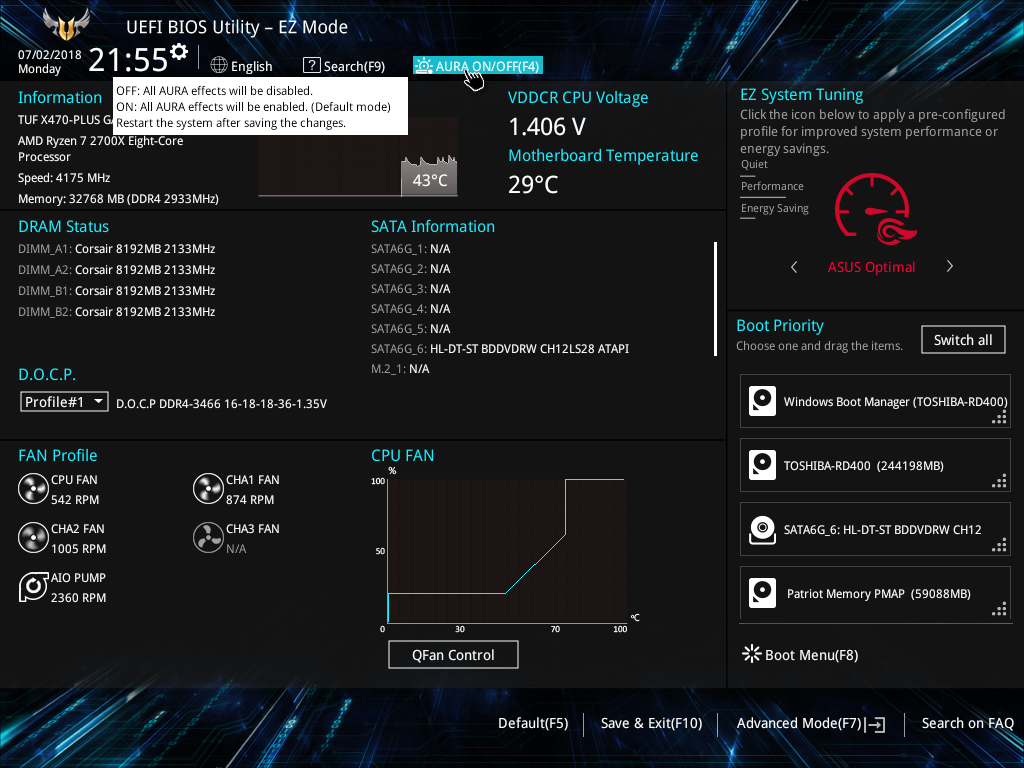
Task: Open the English language selector
Action: [242, 66]
